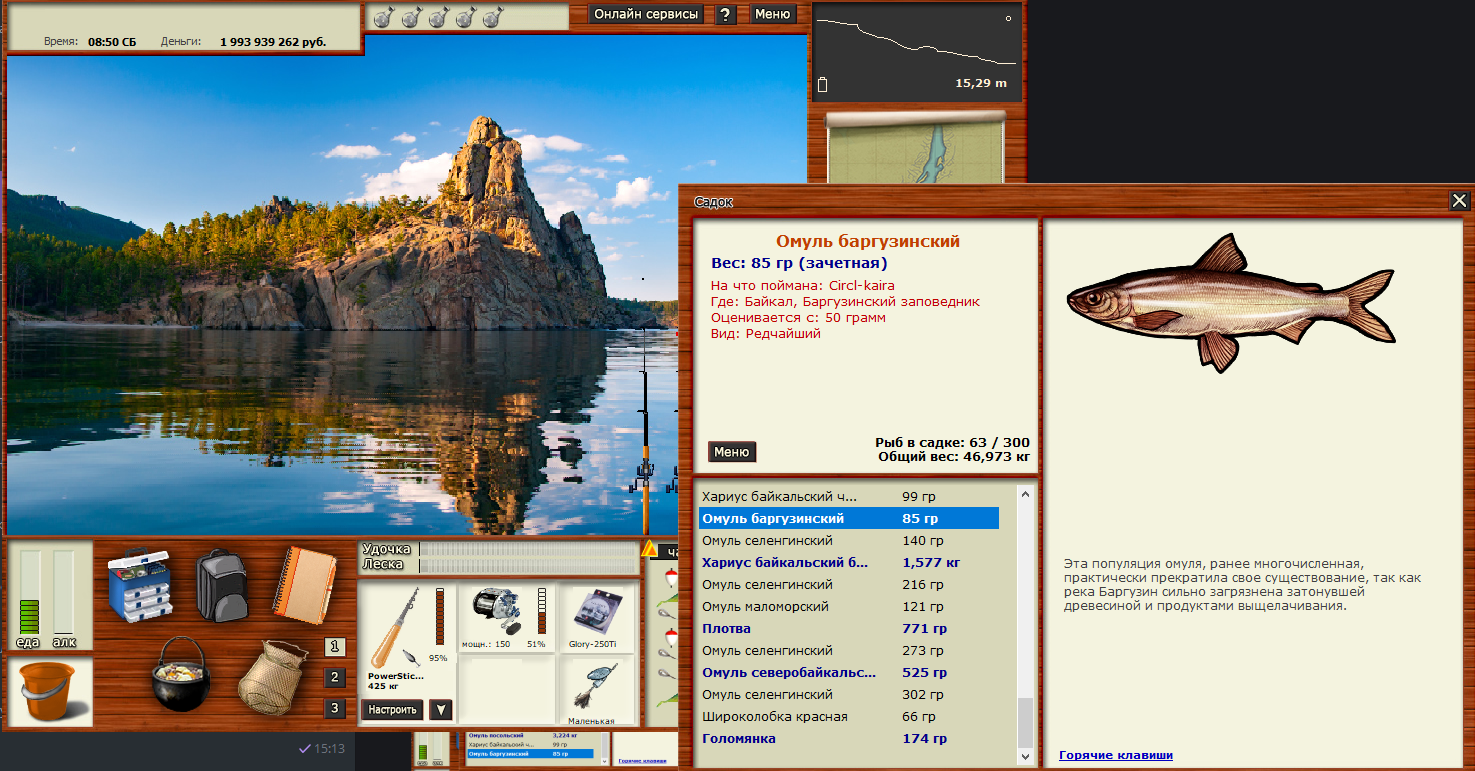Click the keepnet list scrollbar thumb
This screenshot has height=771, width=1475.
(x=1025, y=722)
